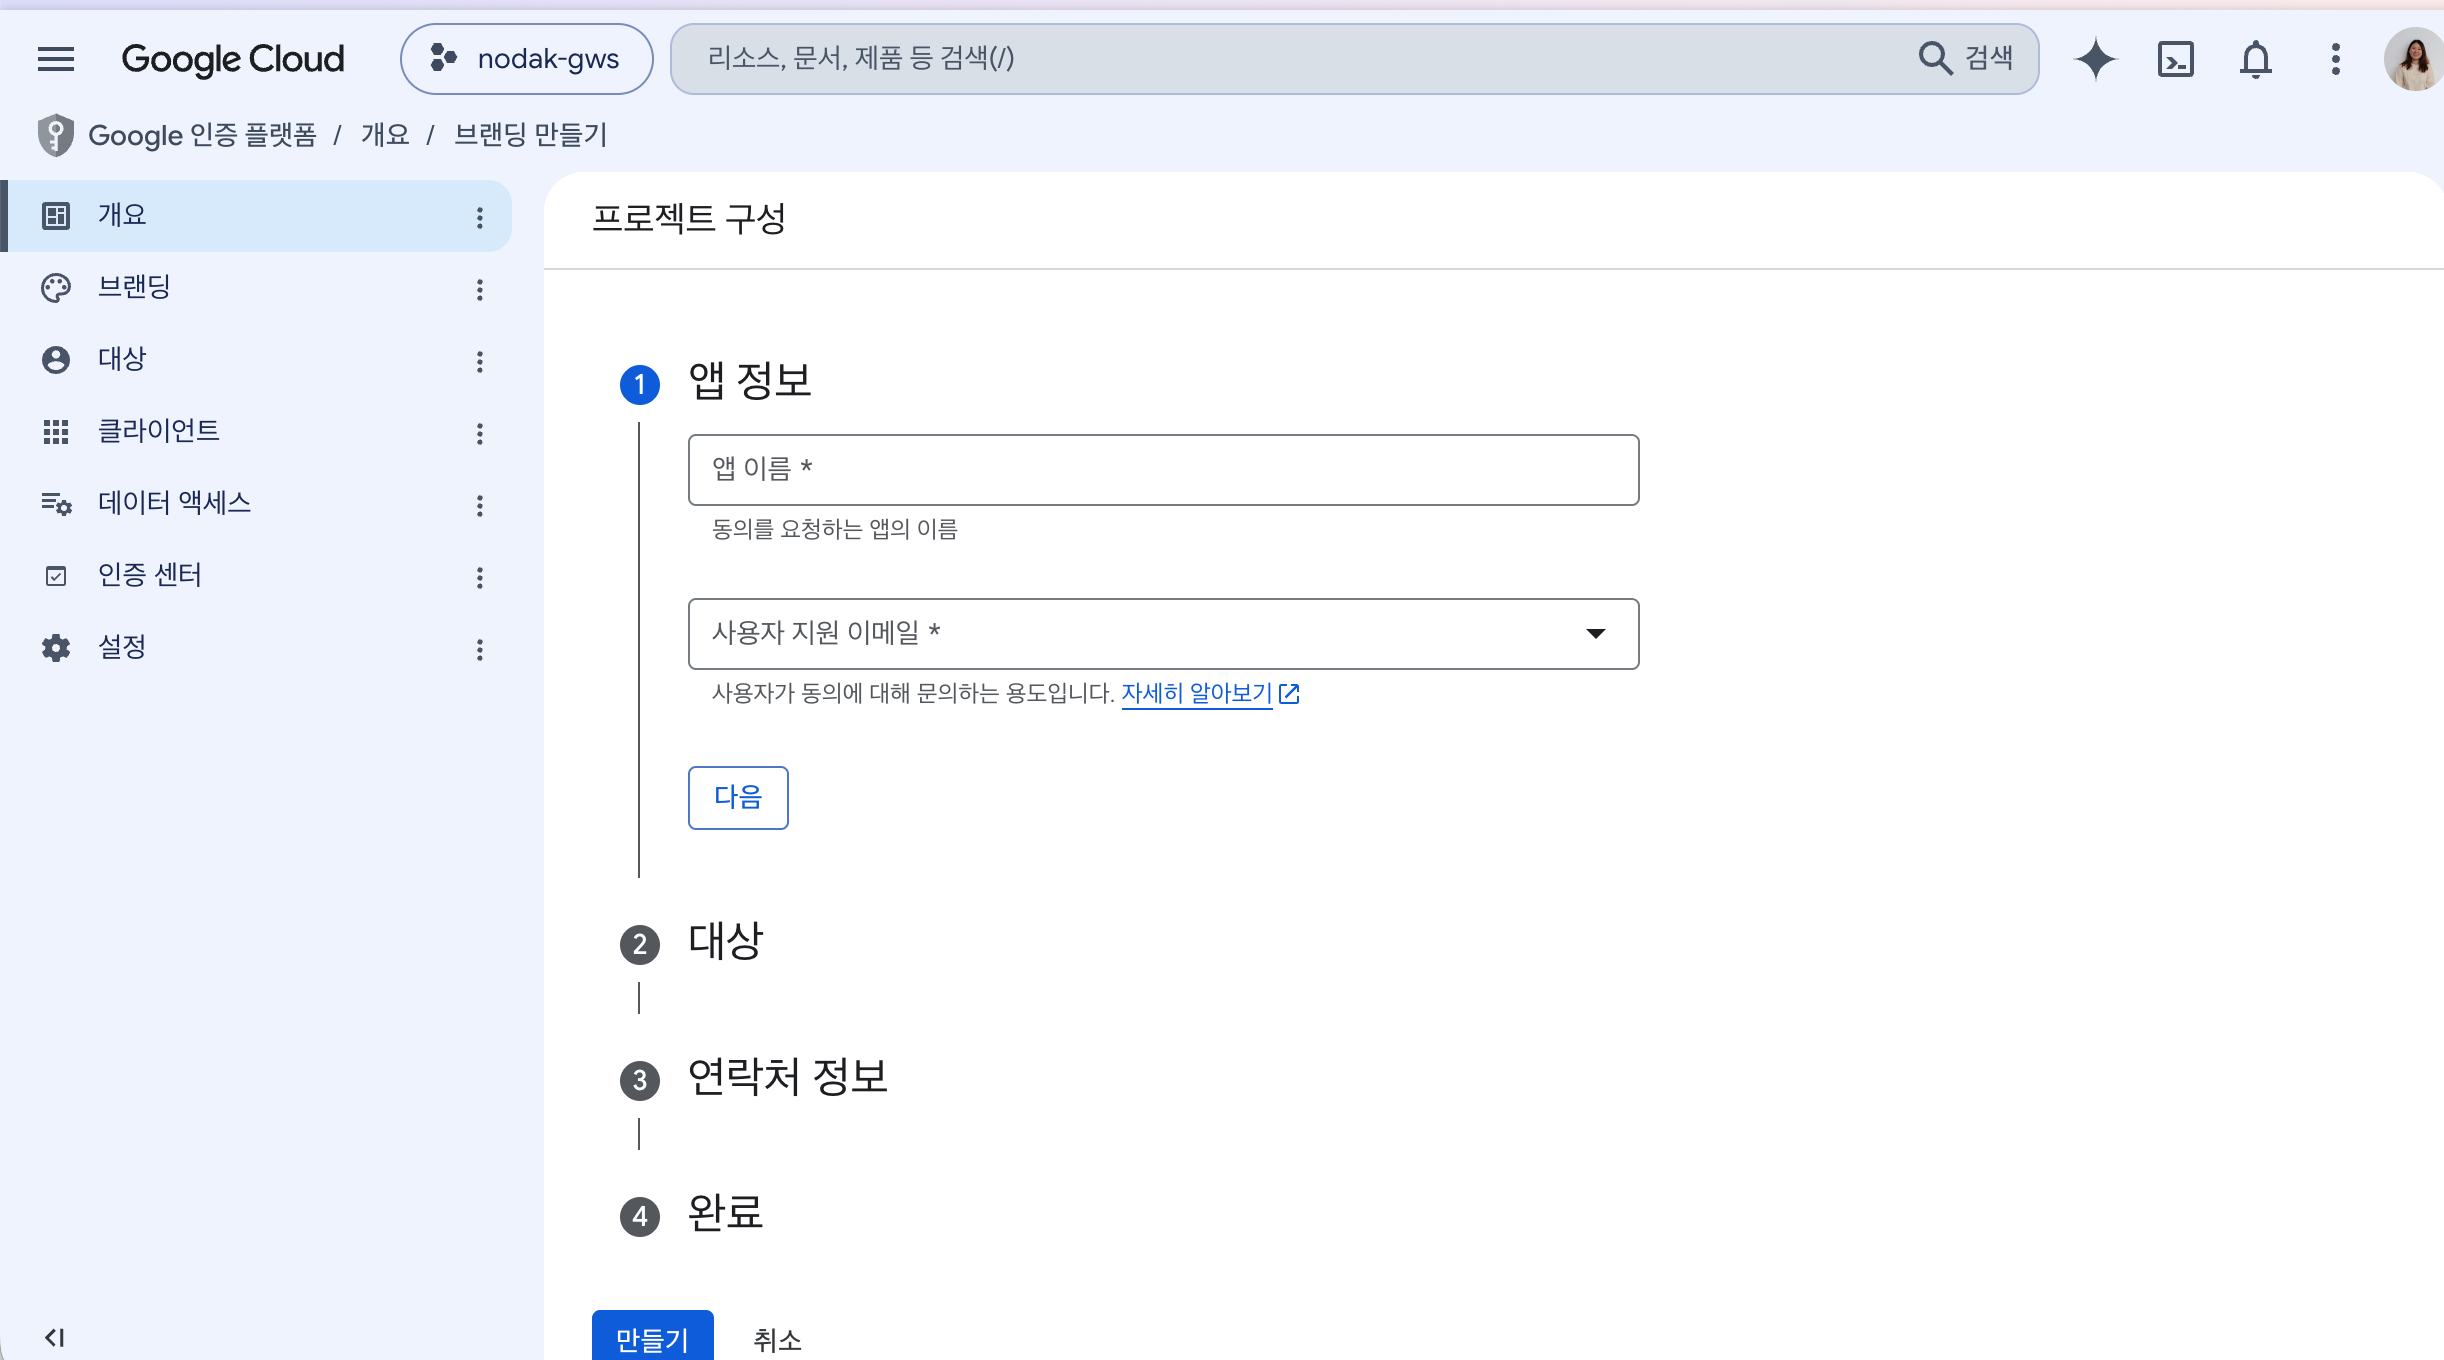Screen dimensions: 2444x1360
Task: Select 클라이언트 in the sidebar
Action: point(258,432)
